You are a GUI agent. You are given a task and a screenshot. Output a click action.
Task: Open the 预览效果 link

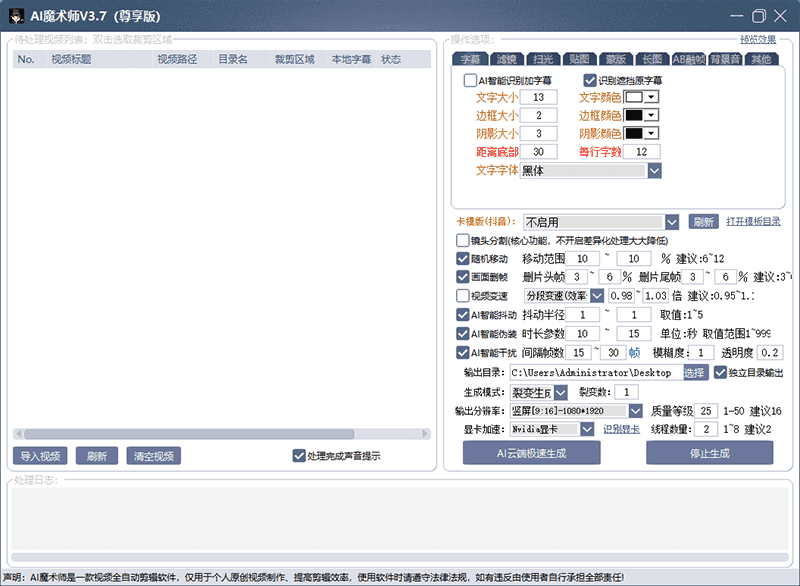click(x=758, y=39)
